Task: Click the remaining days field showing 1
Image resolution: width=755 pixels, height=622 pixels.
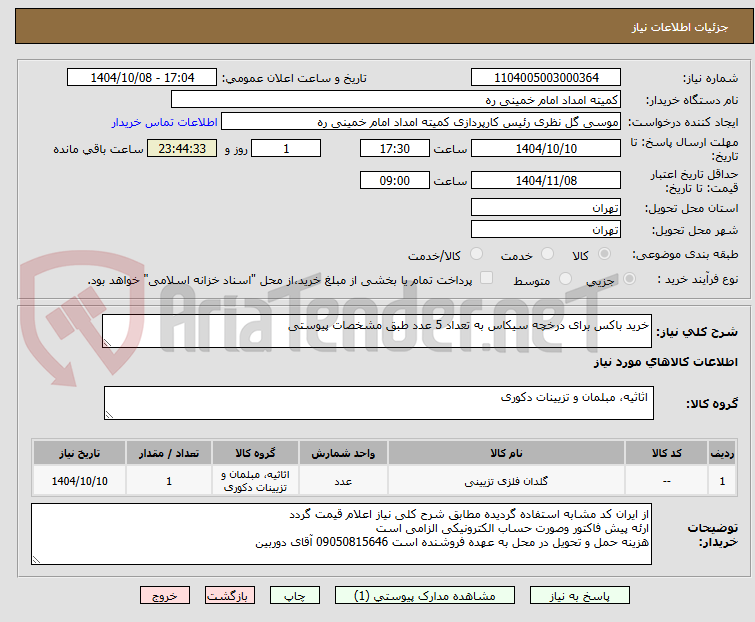Action: [286, 148]
